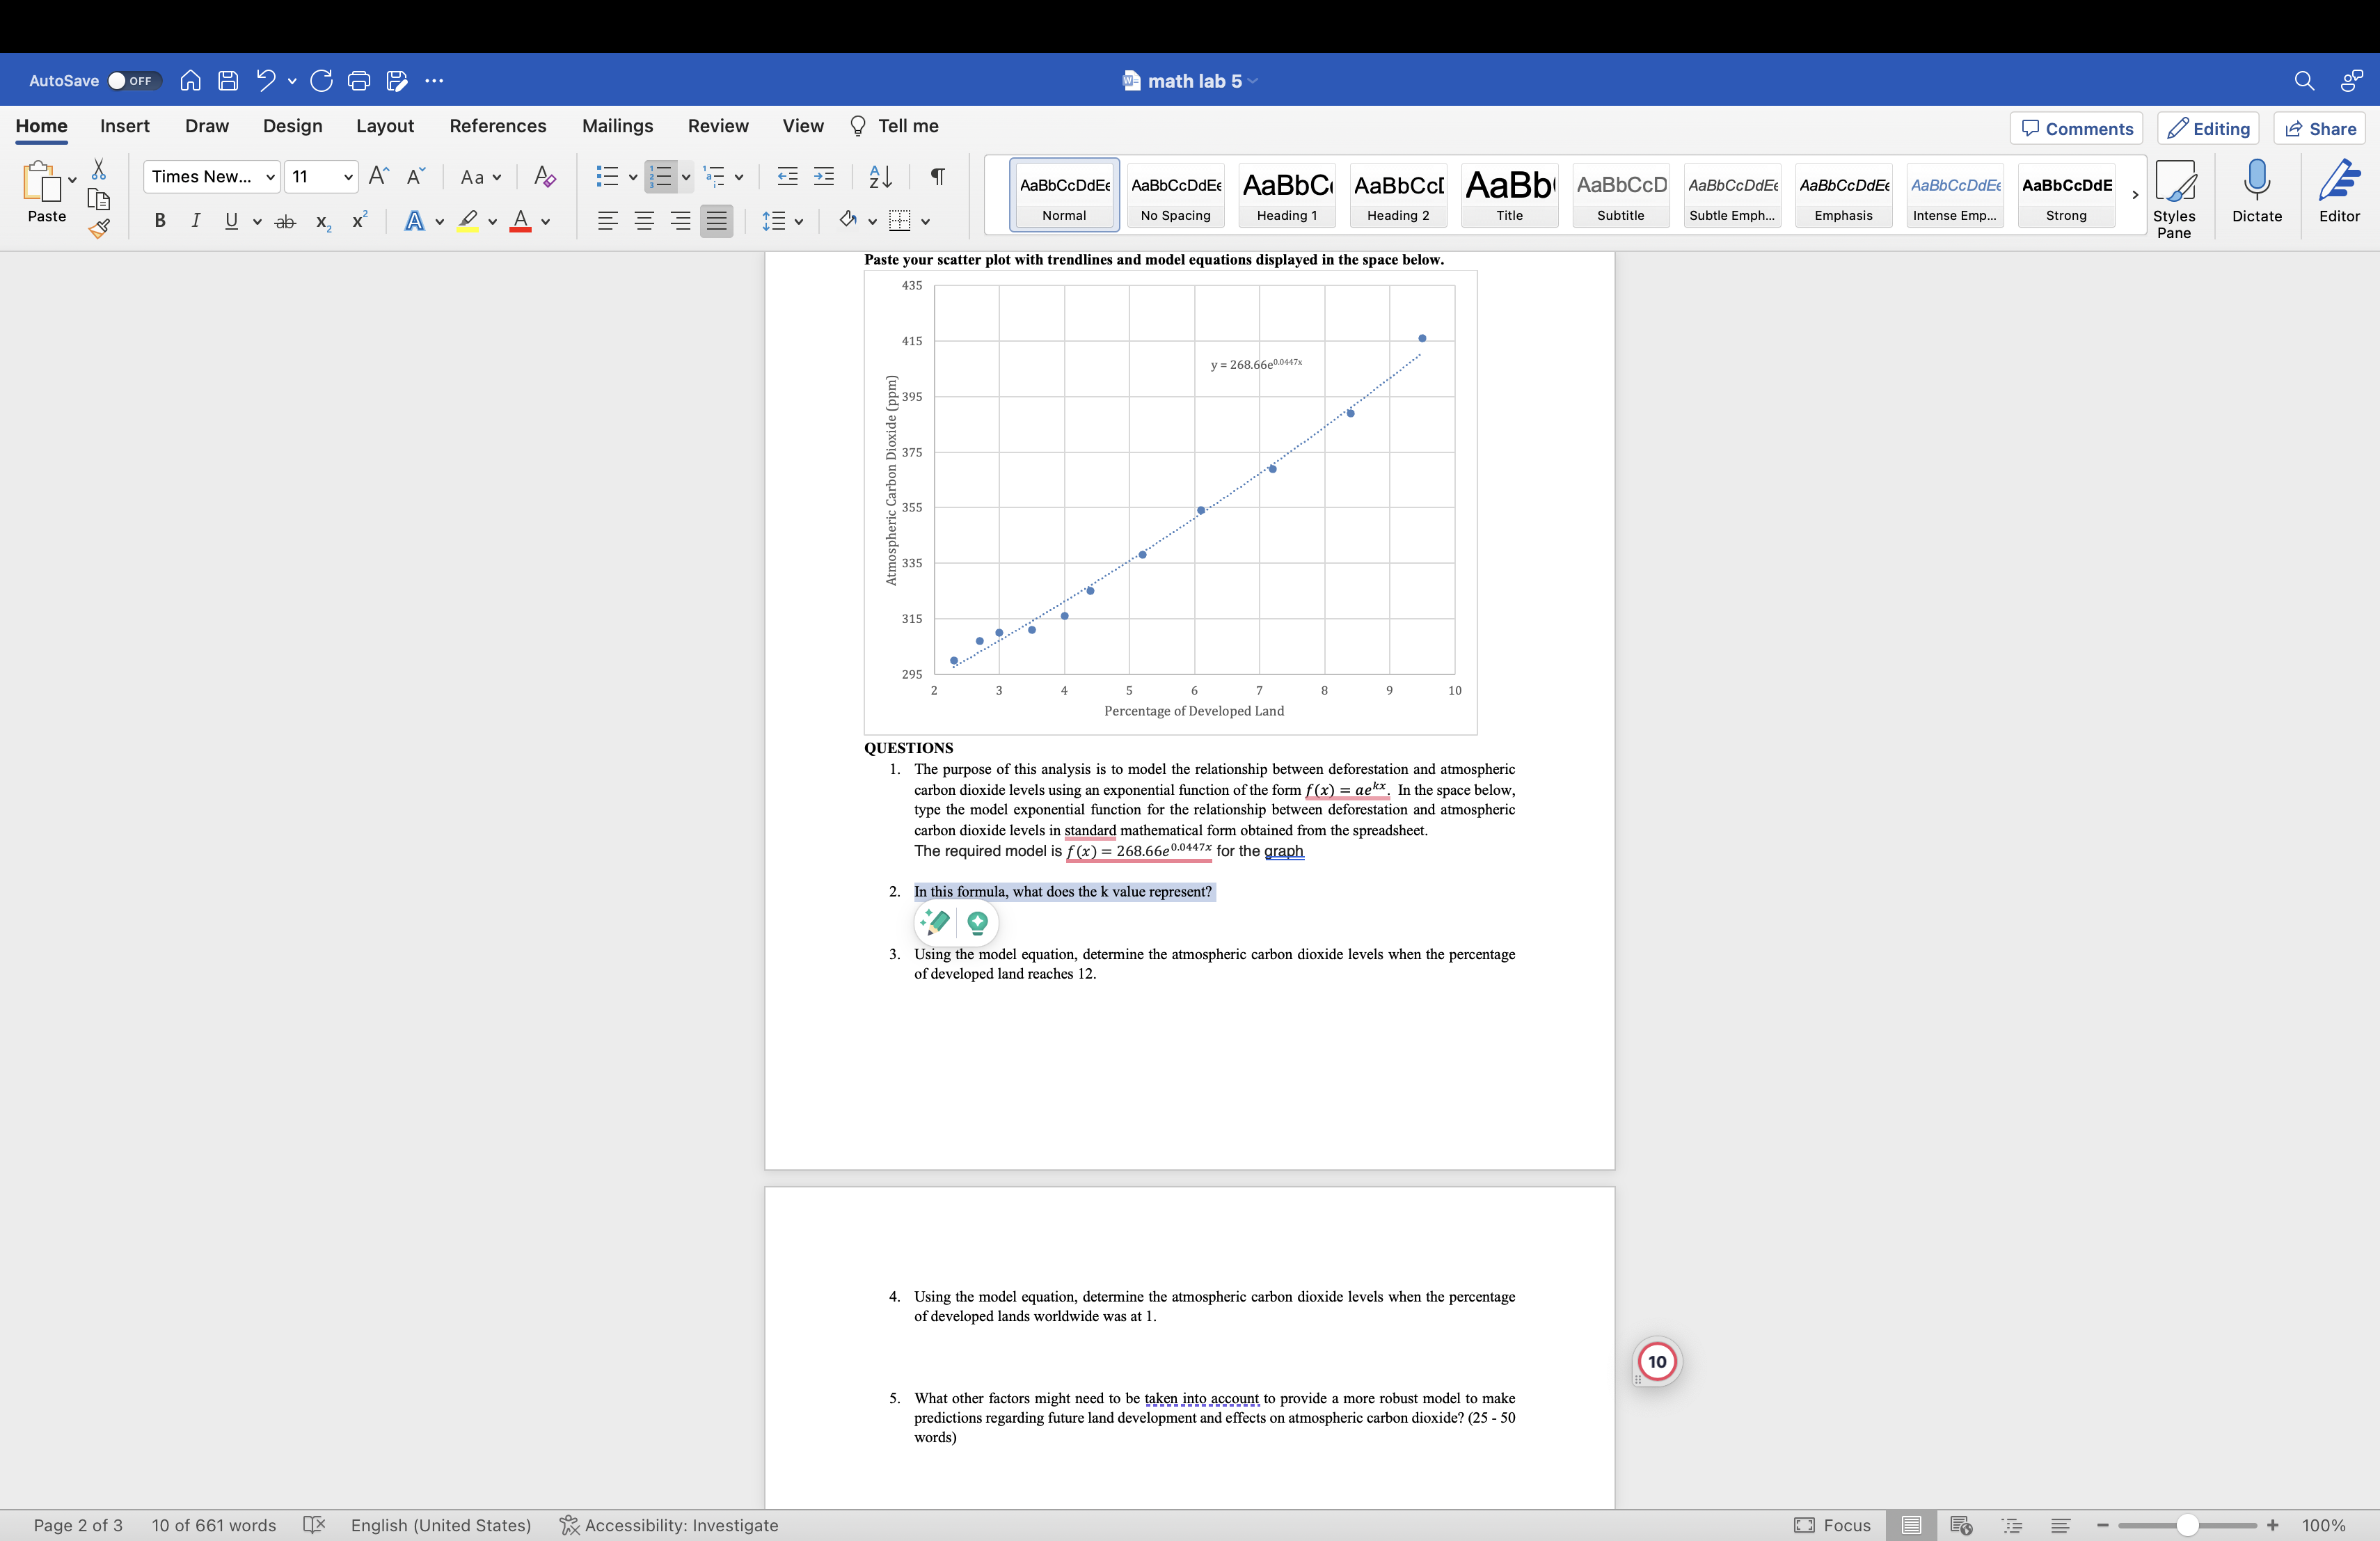Open the Dictate microphone tool
Viewport: 2380px width, 1541px height.
click(x=2256, y=191)
